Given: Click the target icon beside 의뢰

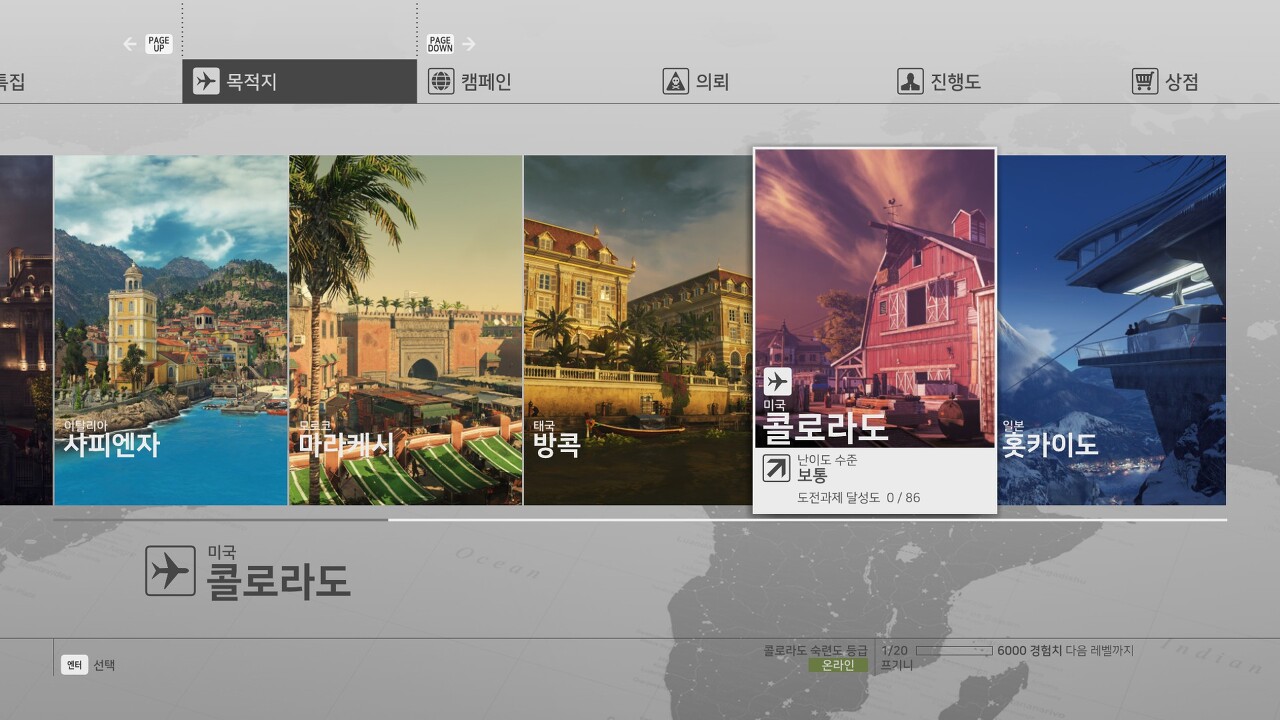Looking at the screenshot, I should 676,81.
